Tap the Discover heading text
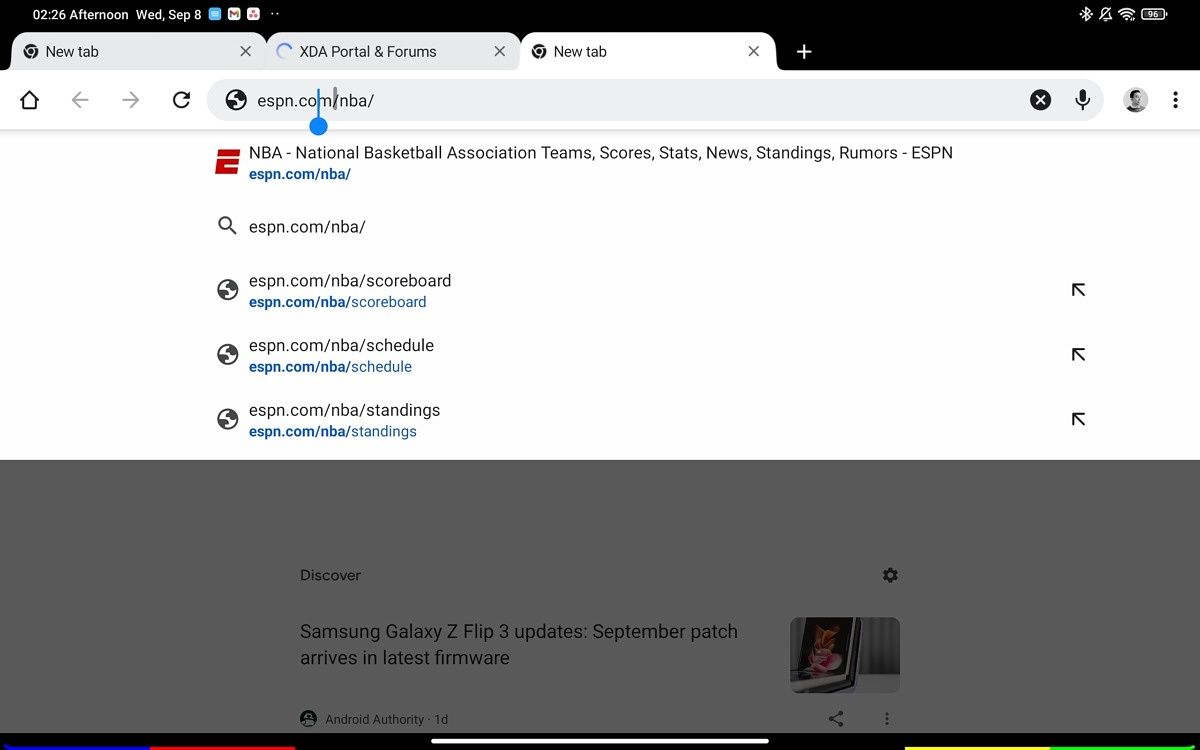Screen dimensions: 1200x750 pos(330,575)
